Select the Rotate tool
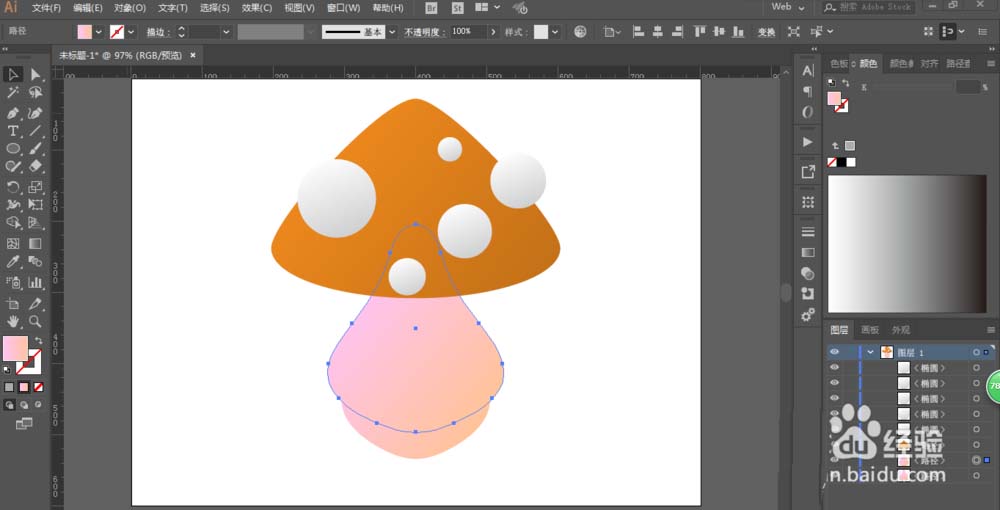The image size is (1000, 510). click(x=14, y=187)
